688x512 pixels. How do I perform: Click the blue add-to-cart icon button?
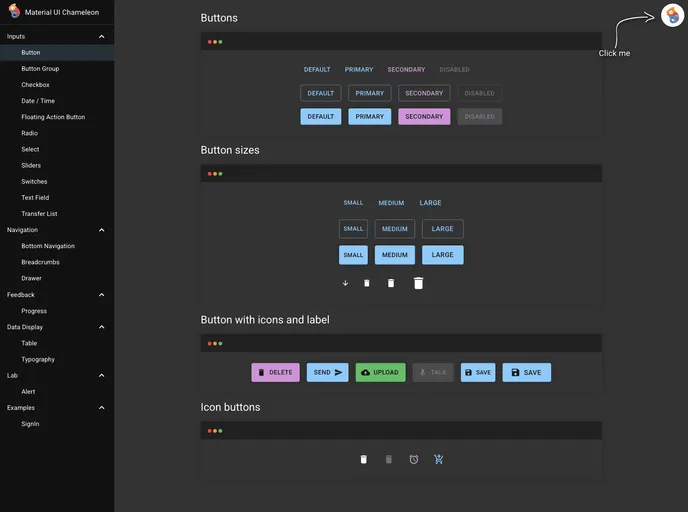(x=439, y=459)
